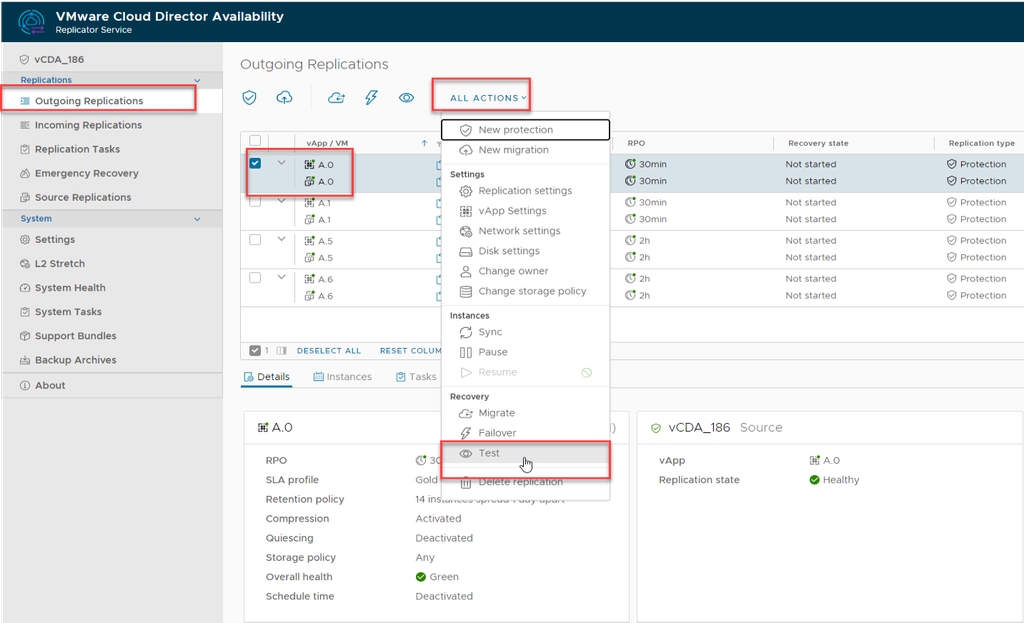Uncheck the A.0 vApp row checkbox
Image resolution: width=1024 pixels, height=623 pixels.
click(x=255, y=163)
